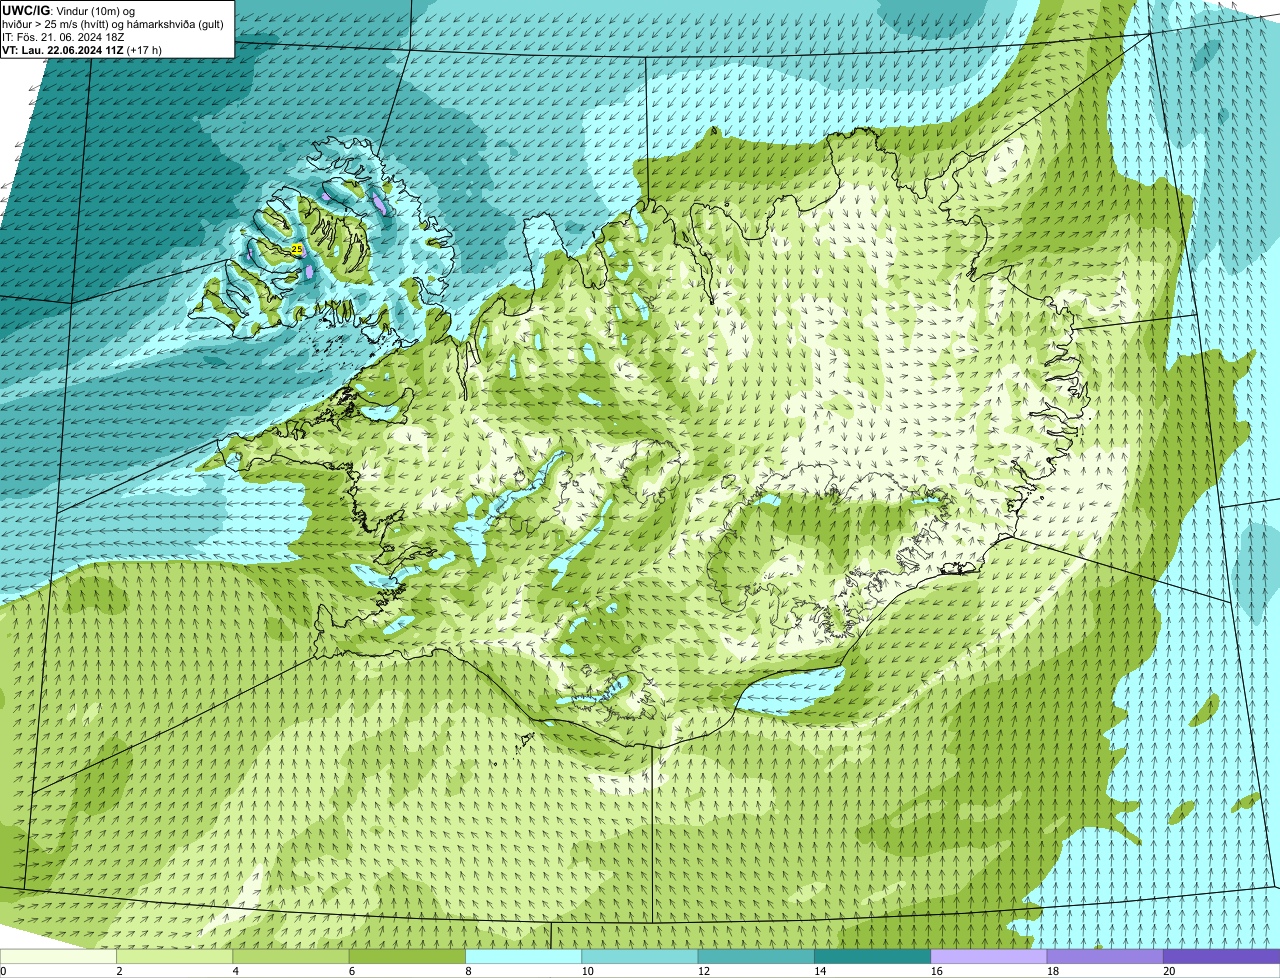Select the legend swatch between 18 and 20
Screen dimensions: 1280x978
tap(1105, 956)
